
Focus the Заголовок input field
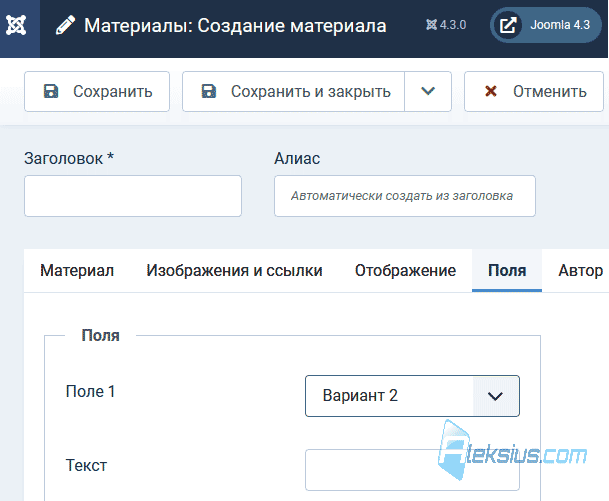pyautogui.click(x=133, y=196)
